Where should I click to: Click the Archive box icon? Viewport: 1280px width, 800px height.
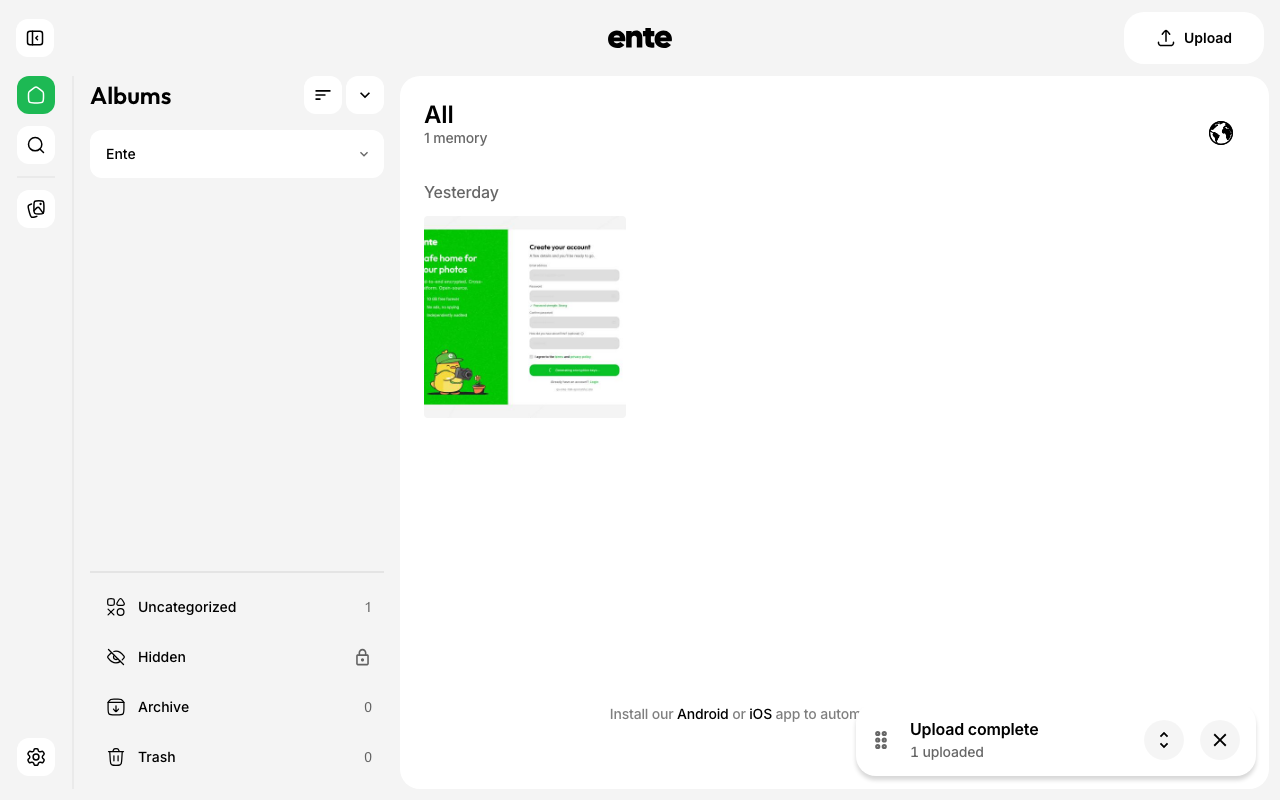click(116, 707)
